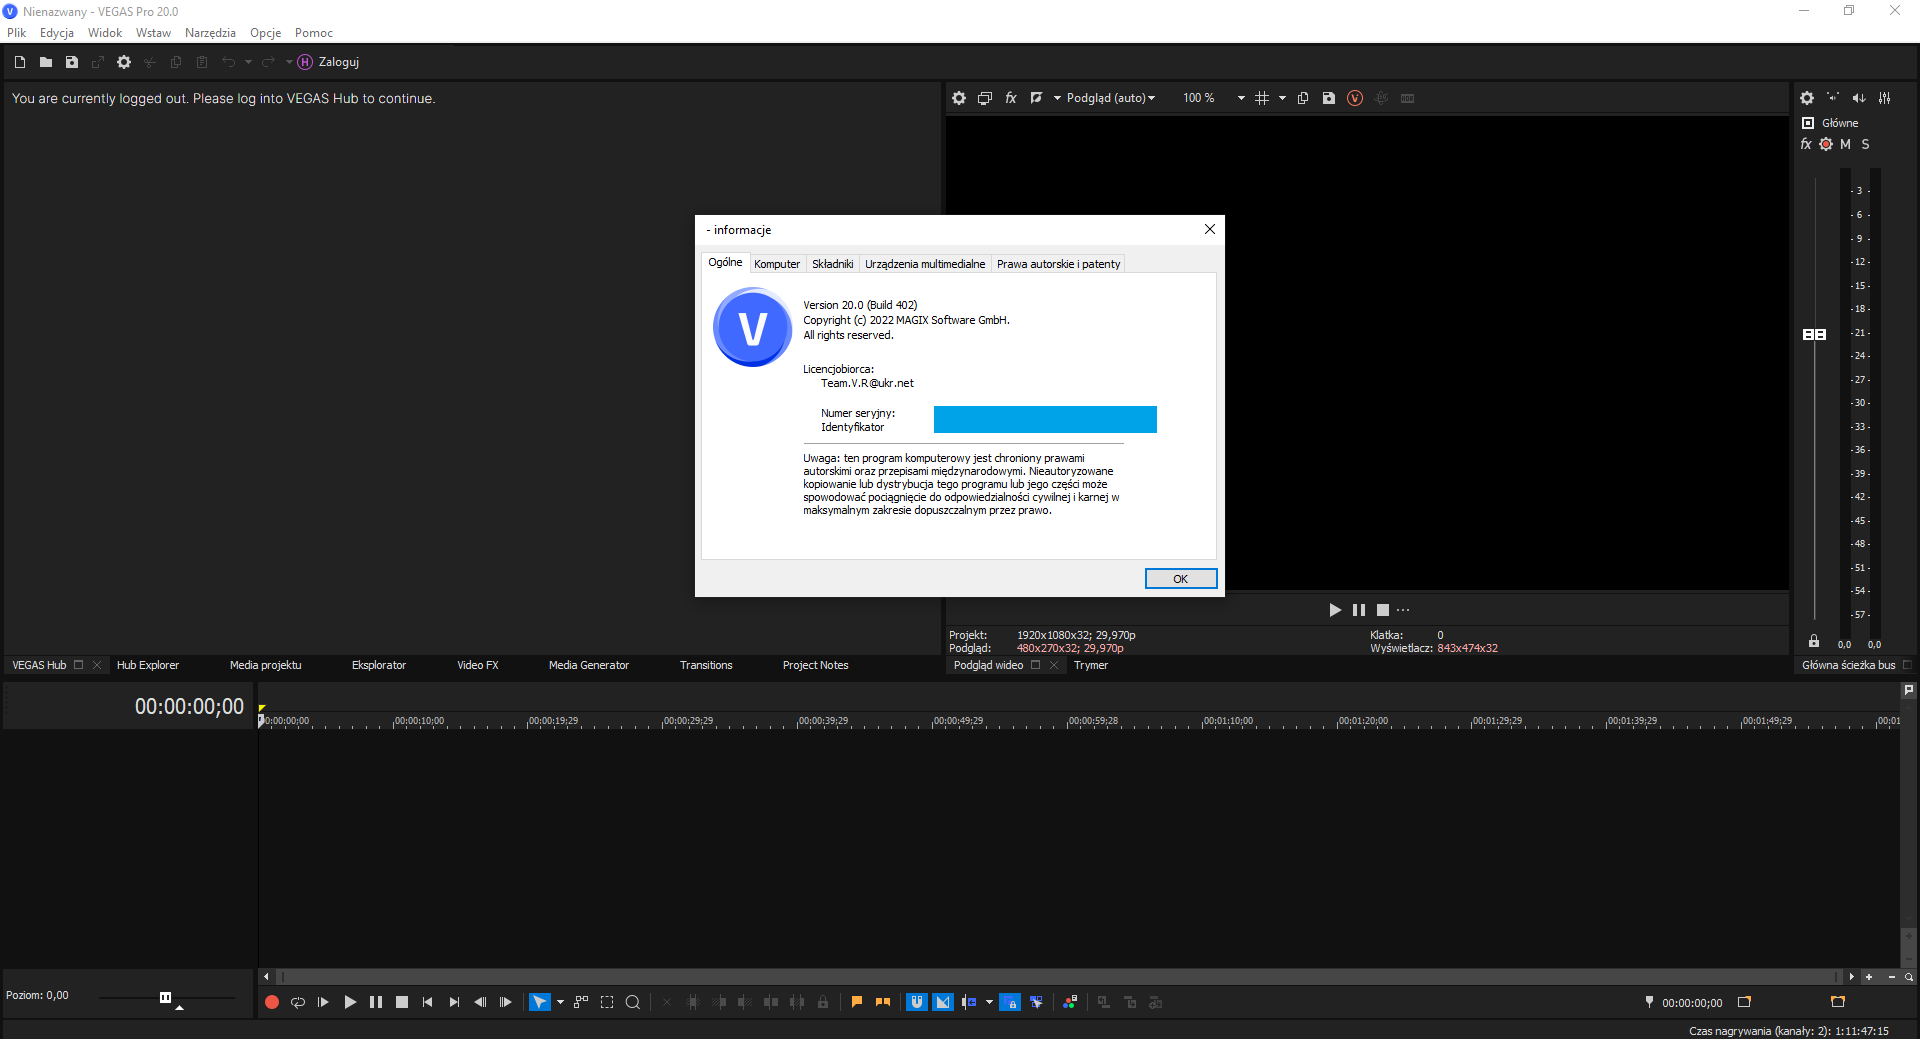Toggle preview overlay grid icon
This screenshot has height=1039, width=1920.
[x=1262, y=98]
